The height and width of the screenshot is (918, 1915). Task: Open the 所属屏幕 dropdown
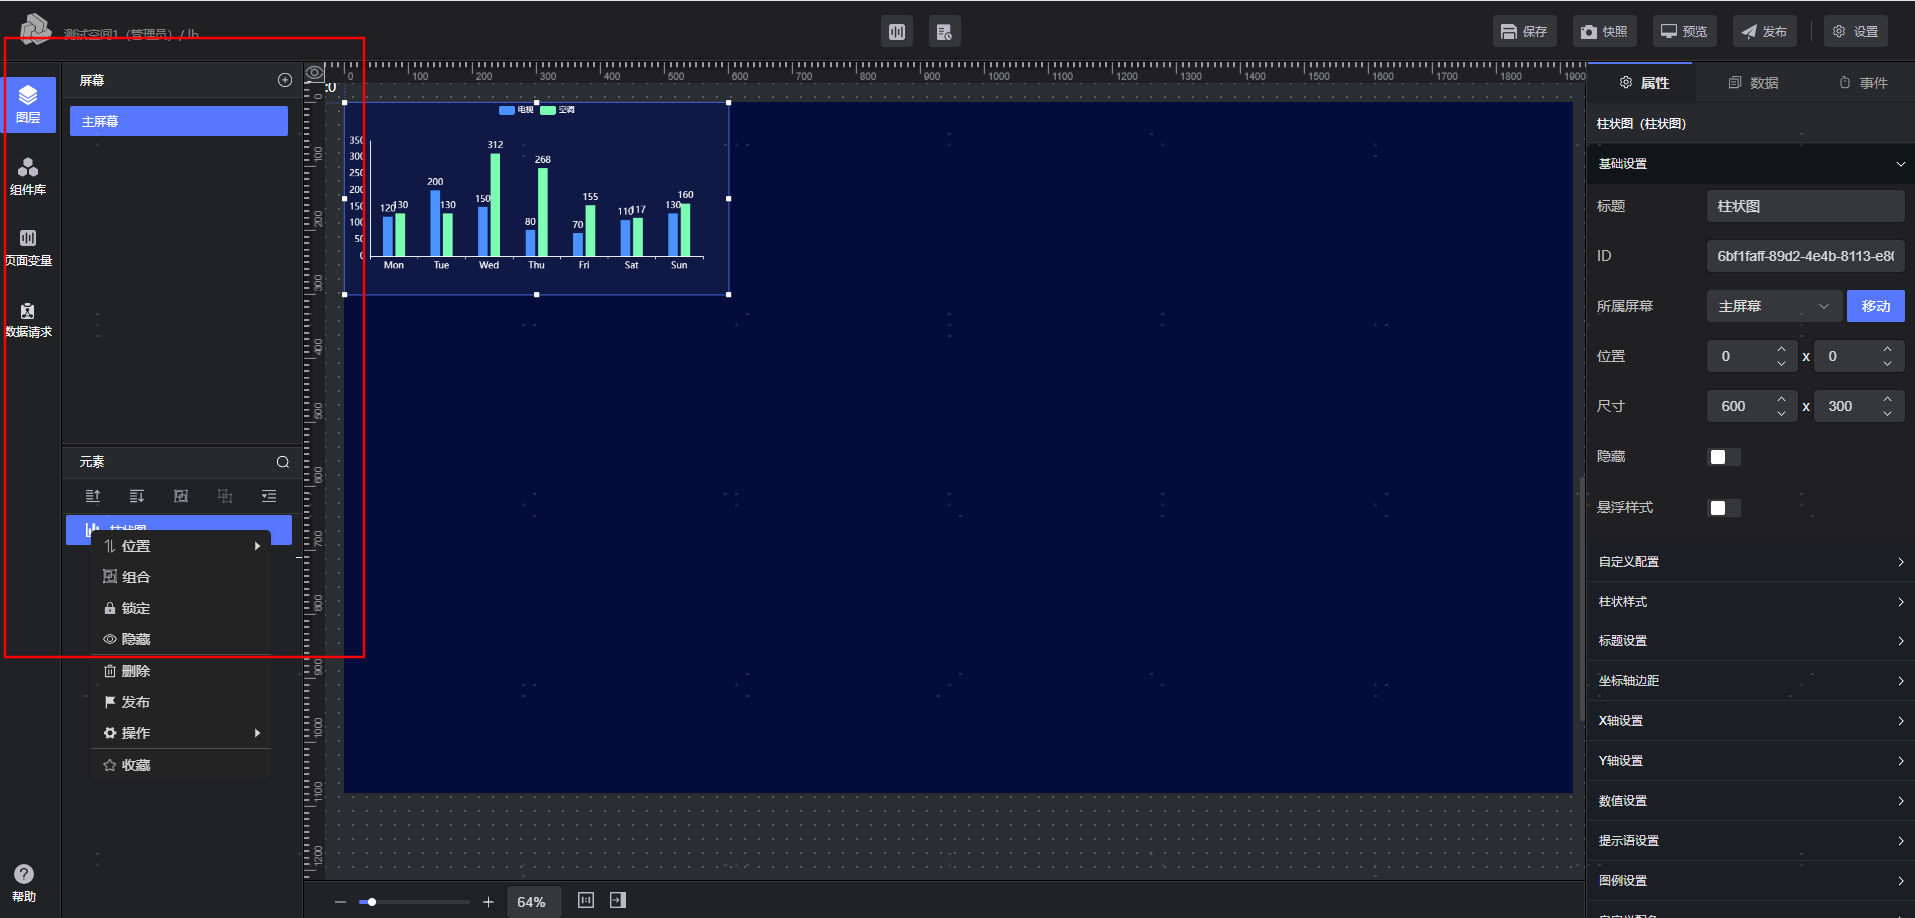1772,306
